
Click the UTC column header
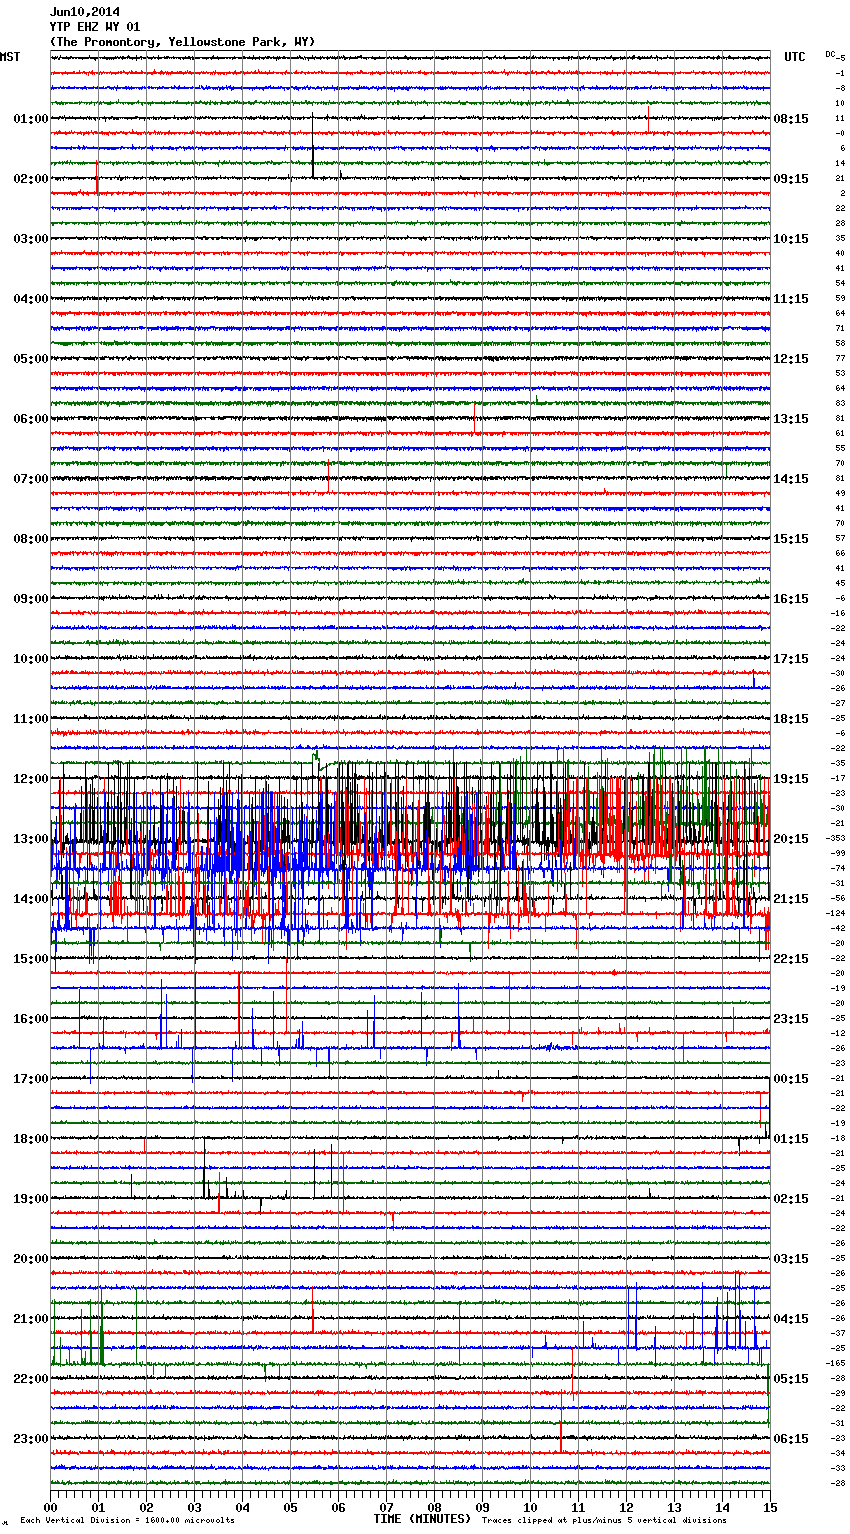[794, 57]
